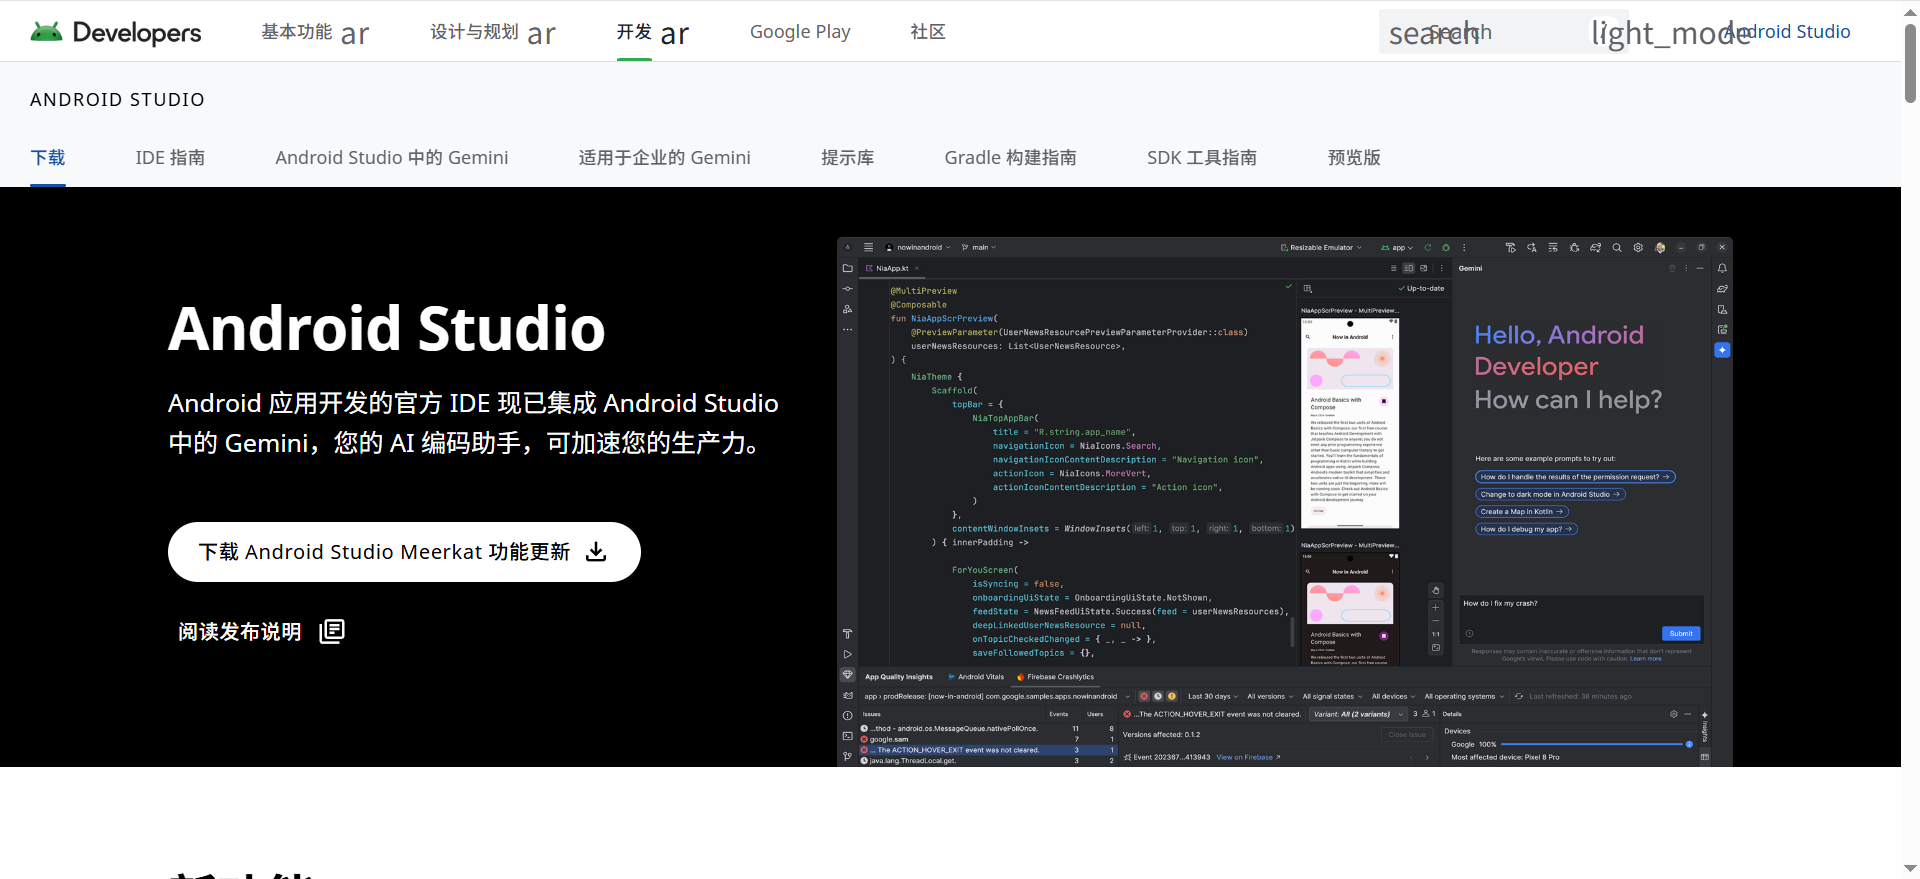Click the vertical scrollbar thumb
Screen dimensions: 1920x879
pyautogui.click(x=1910, y=61)
